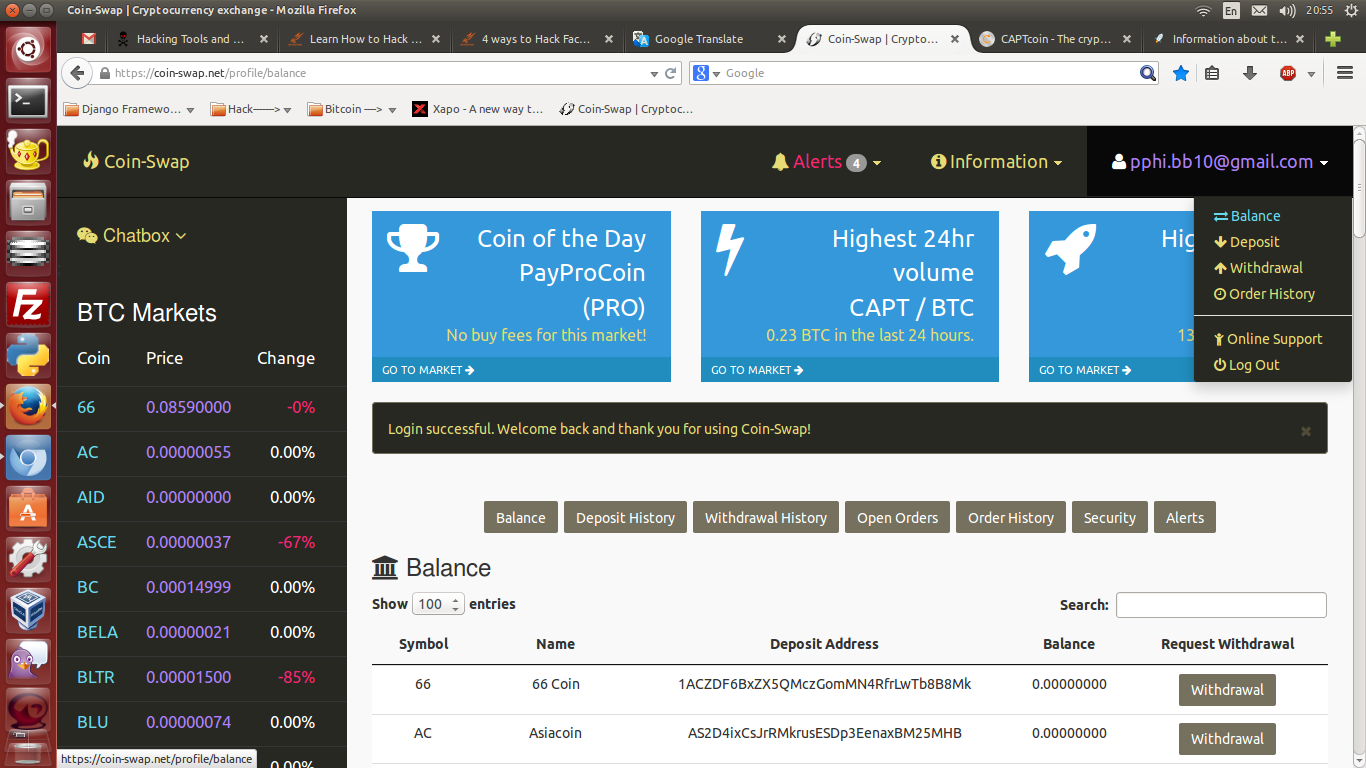The image size is (1366, 768).
Task: Select Deposit in the account menu
Action: point(1246,242)
